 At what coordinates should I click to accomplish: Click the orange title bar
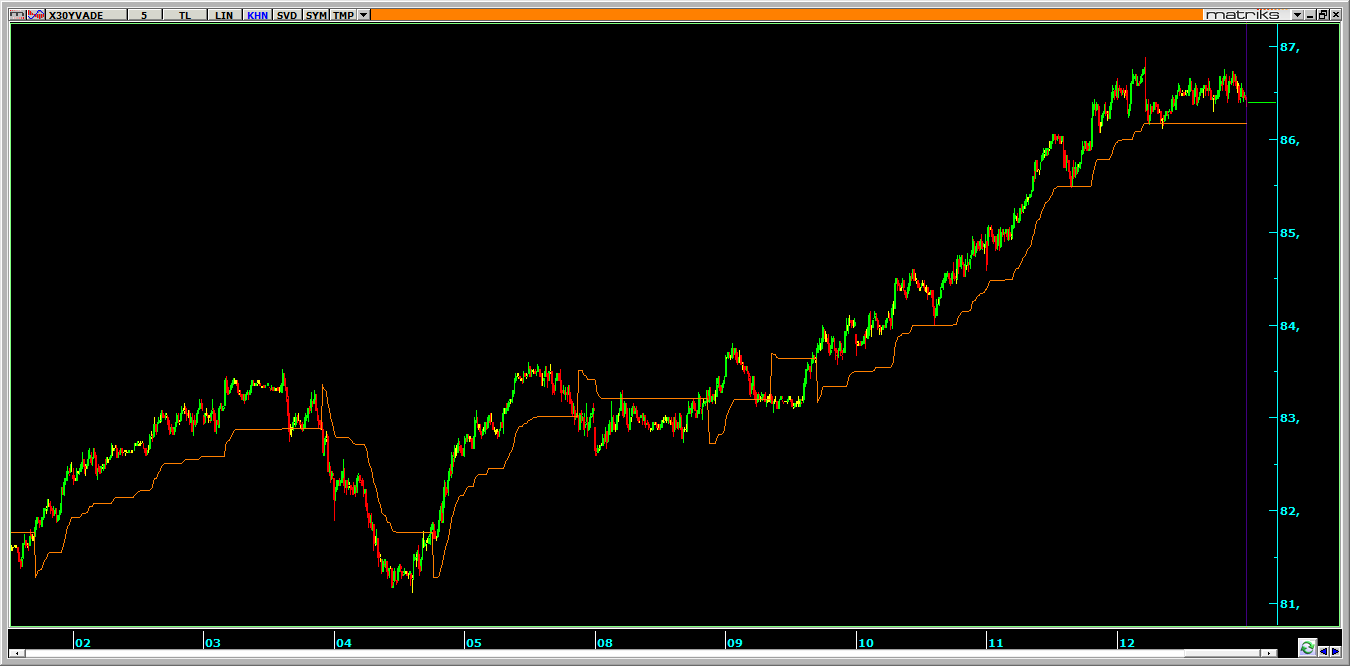[x=786, y=15]
